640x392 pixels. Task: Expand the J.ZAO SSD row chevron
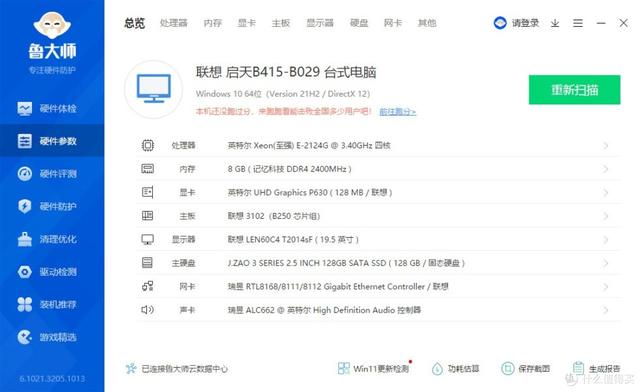606,263
